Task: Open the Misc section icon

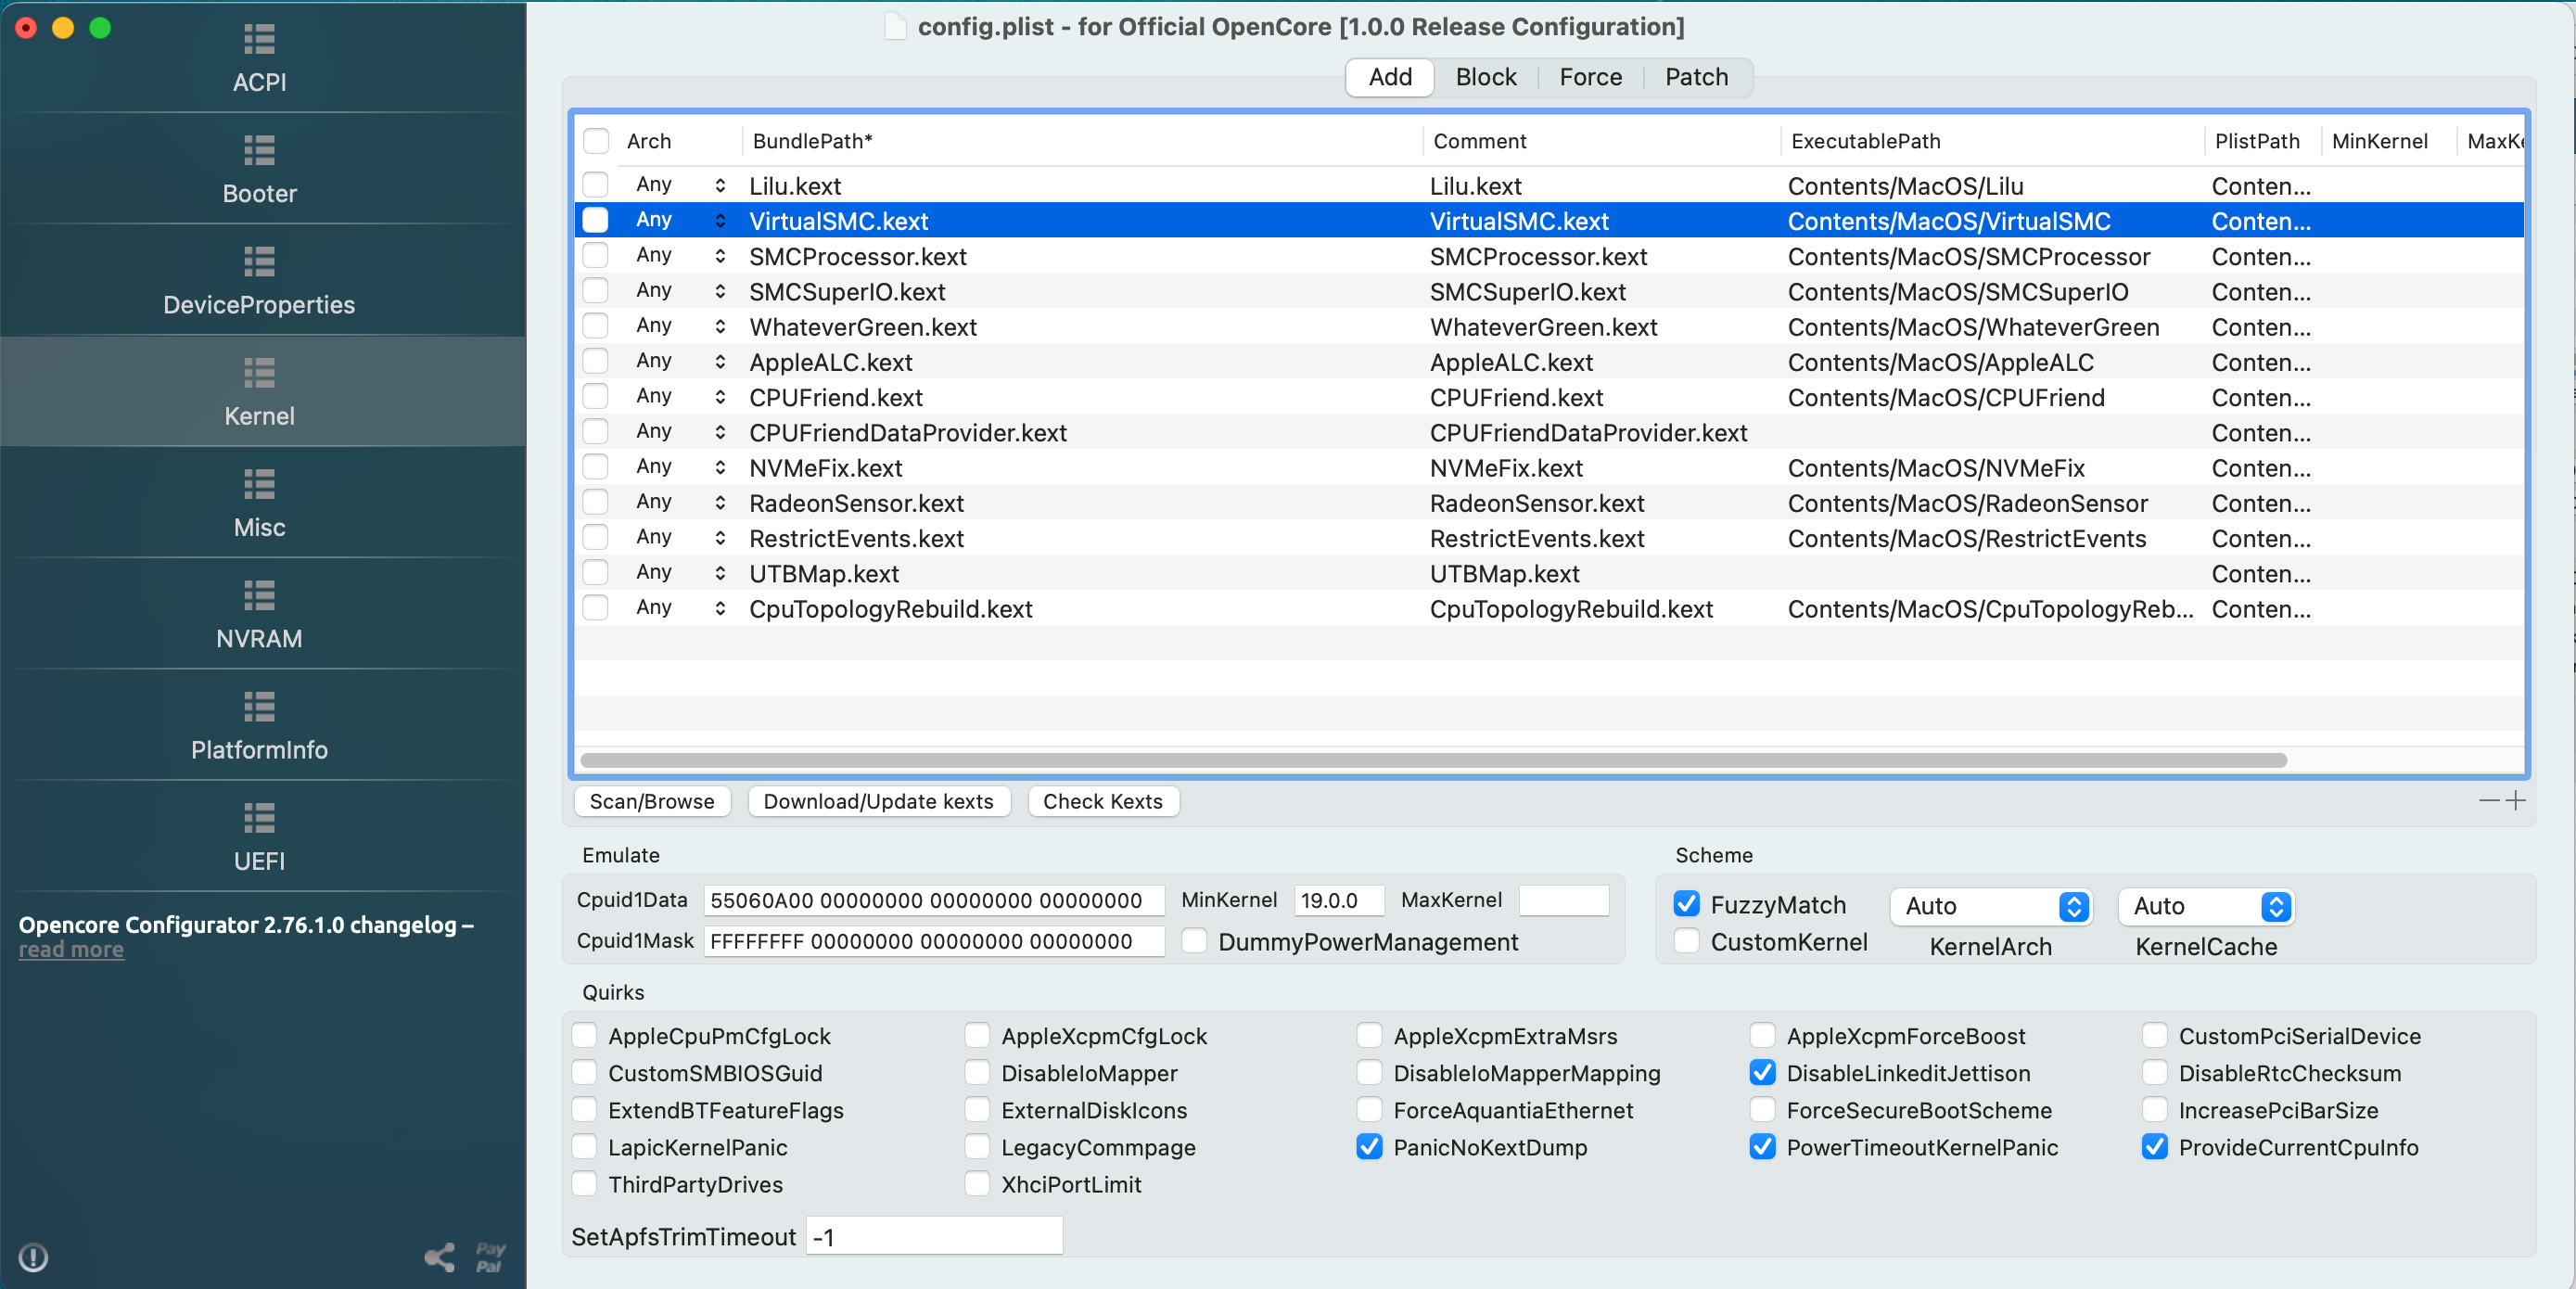Action: 259,484
